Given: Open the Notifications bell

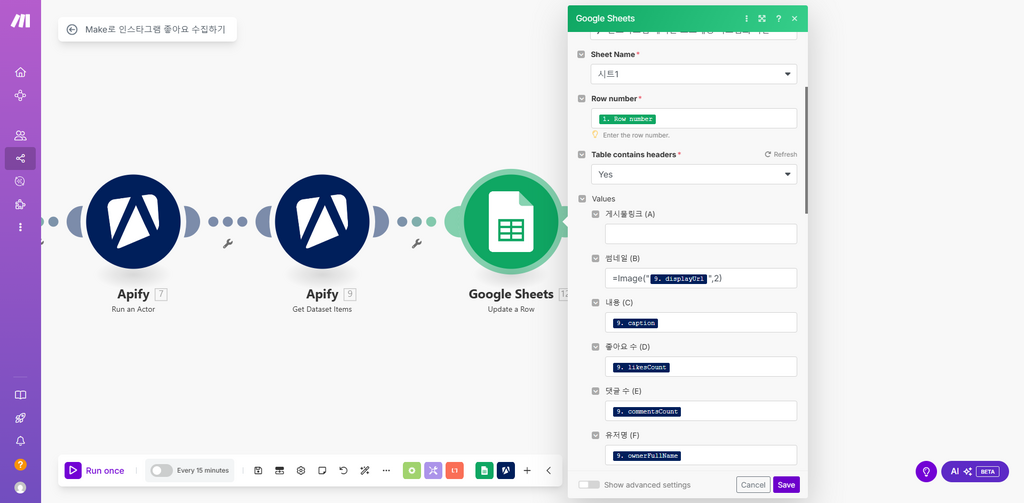Looking at the screenshot, I should coord(20,441).
